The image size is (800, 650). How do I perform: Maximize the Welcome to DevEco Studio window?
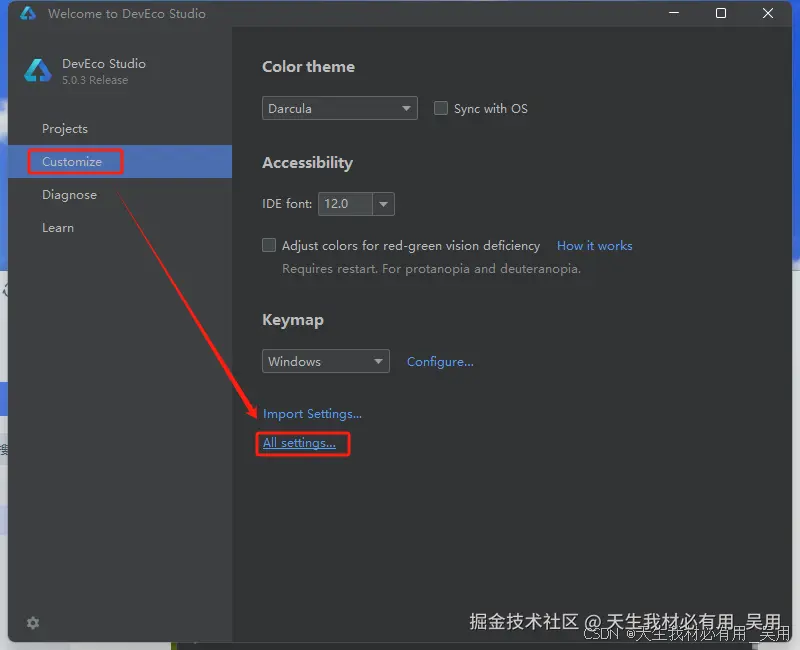721,13
